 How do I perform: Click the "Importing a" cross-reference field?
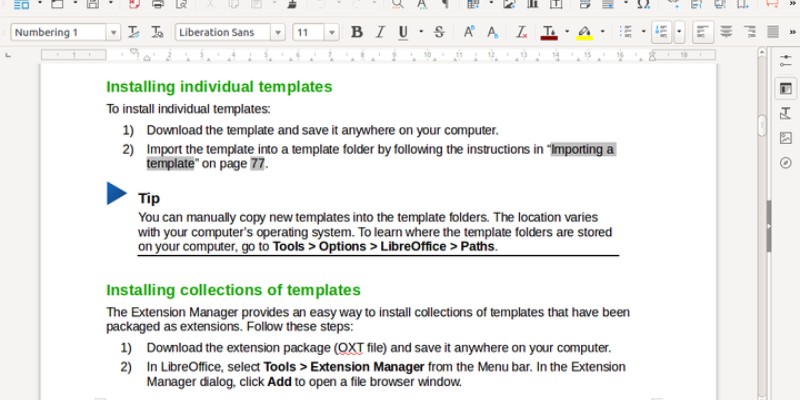click(583, 149)
